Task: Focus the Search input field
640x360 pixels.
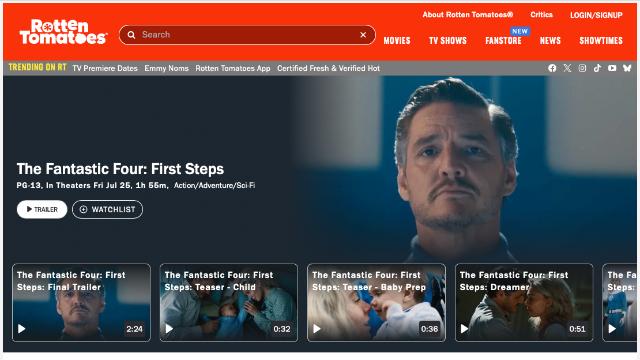Action: 247,35
